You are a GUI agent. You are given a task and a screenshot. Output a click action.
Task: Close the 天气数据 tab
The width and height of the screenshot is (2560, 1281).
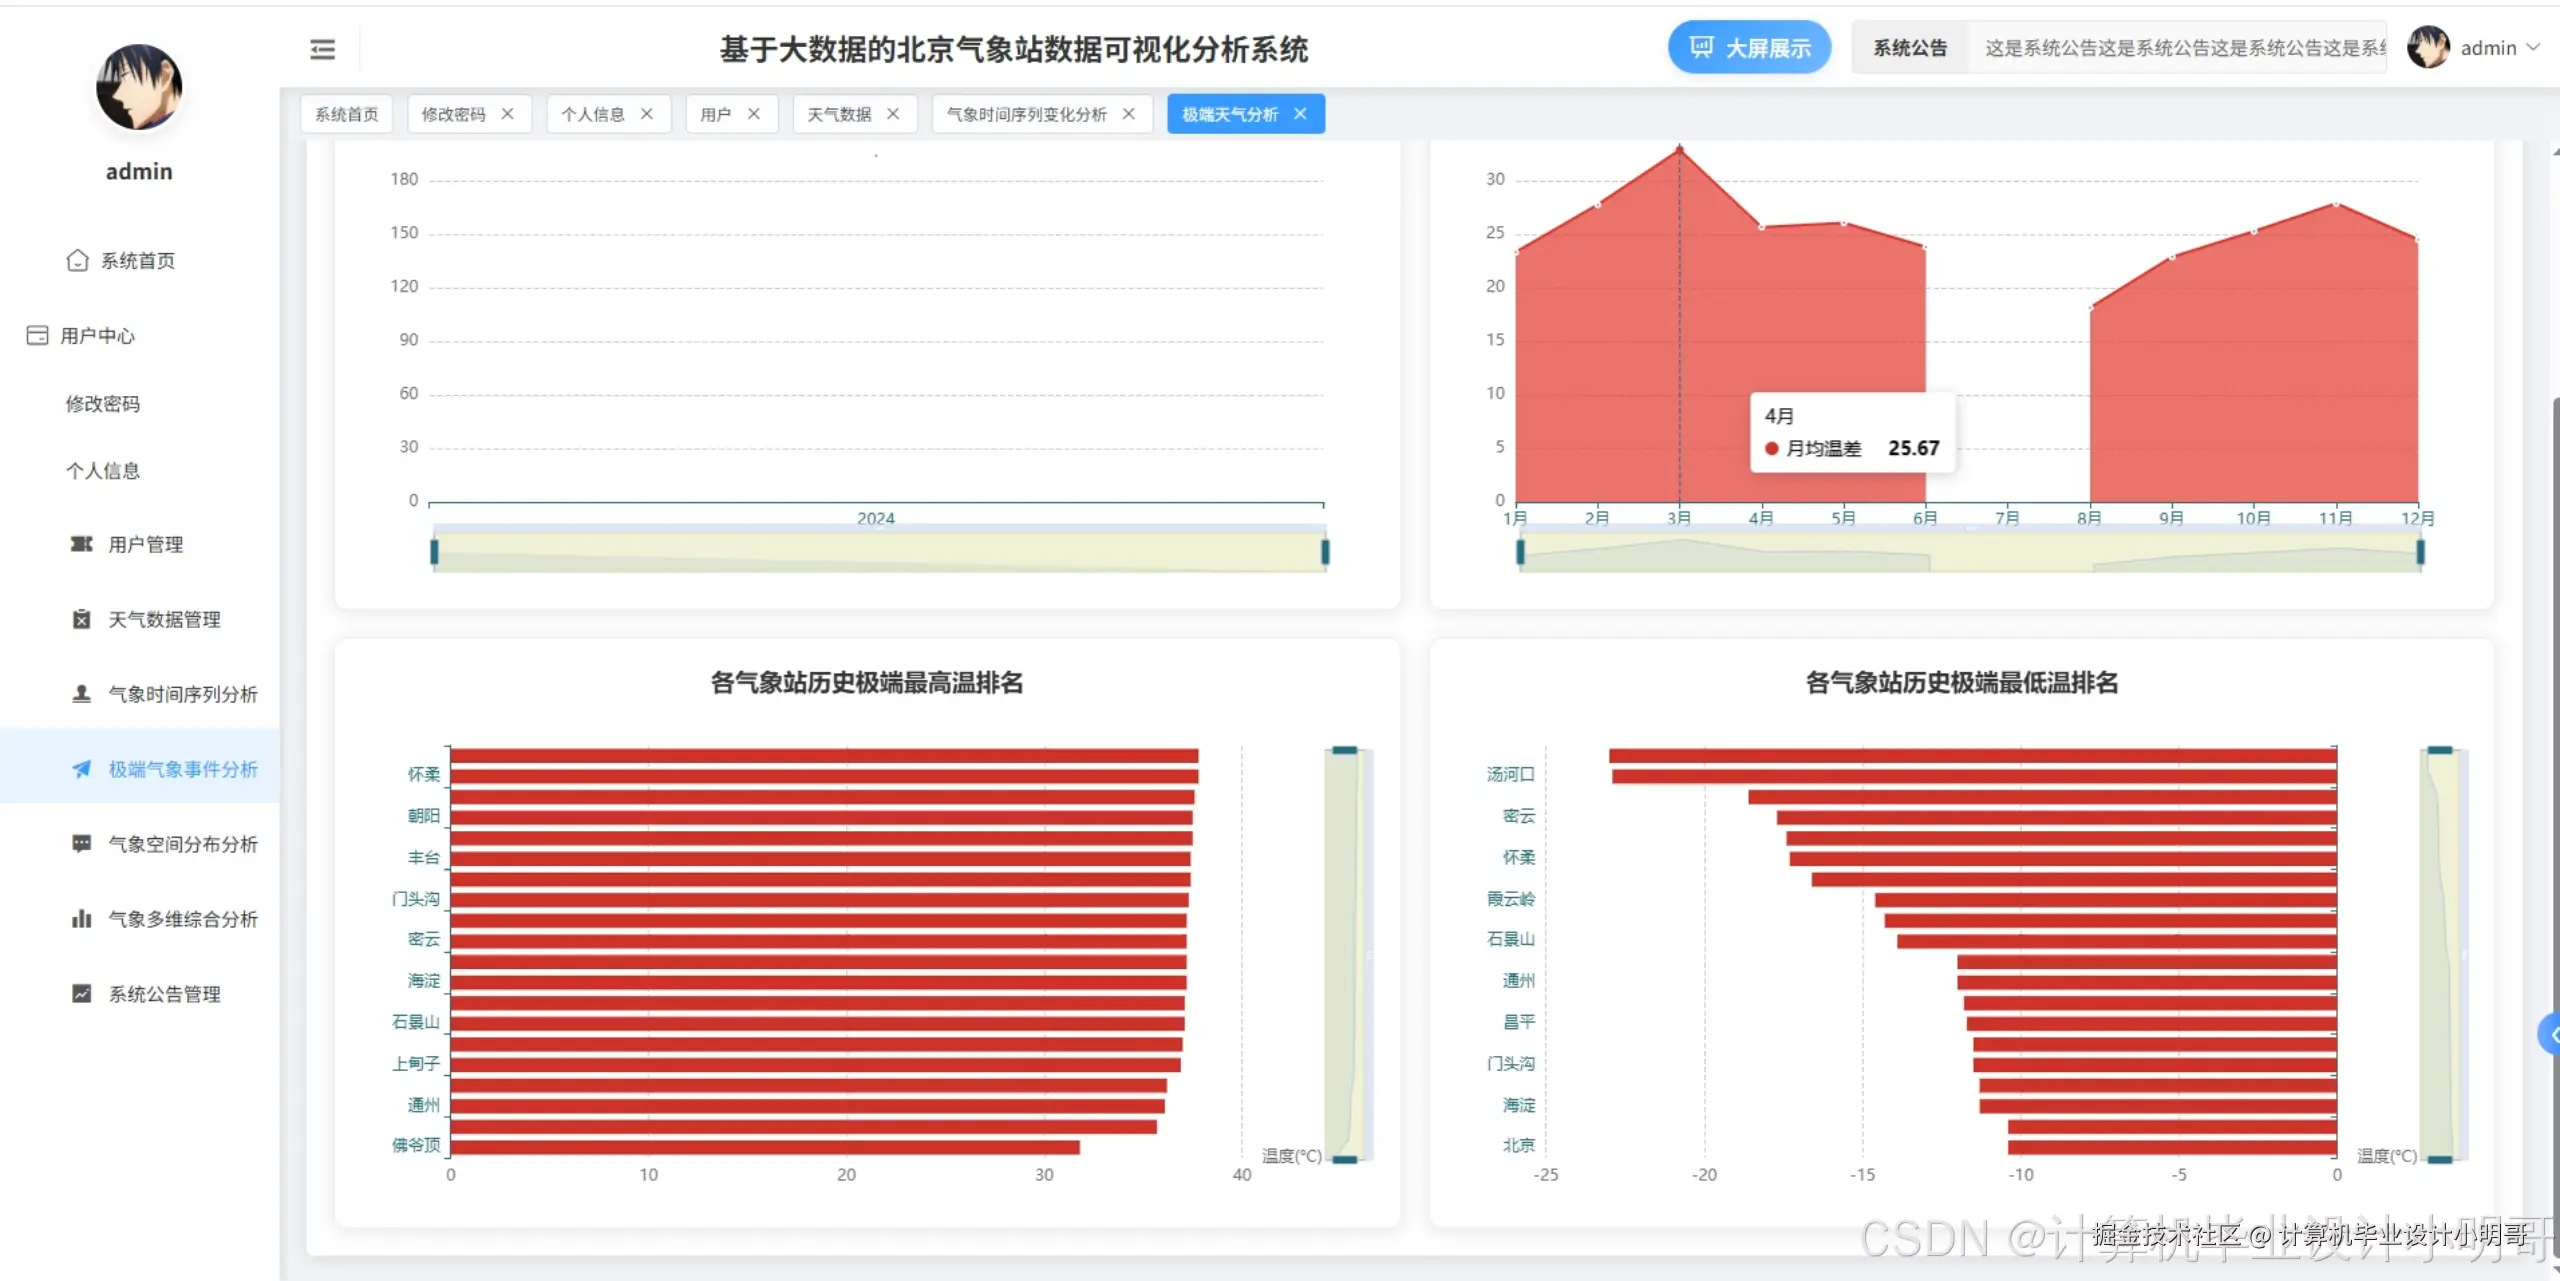point(893,114)
